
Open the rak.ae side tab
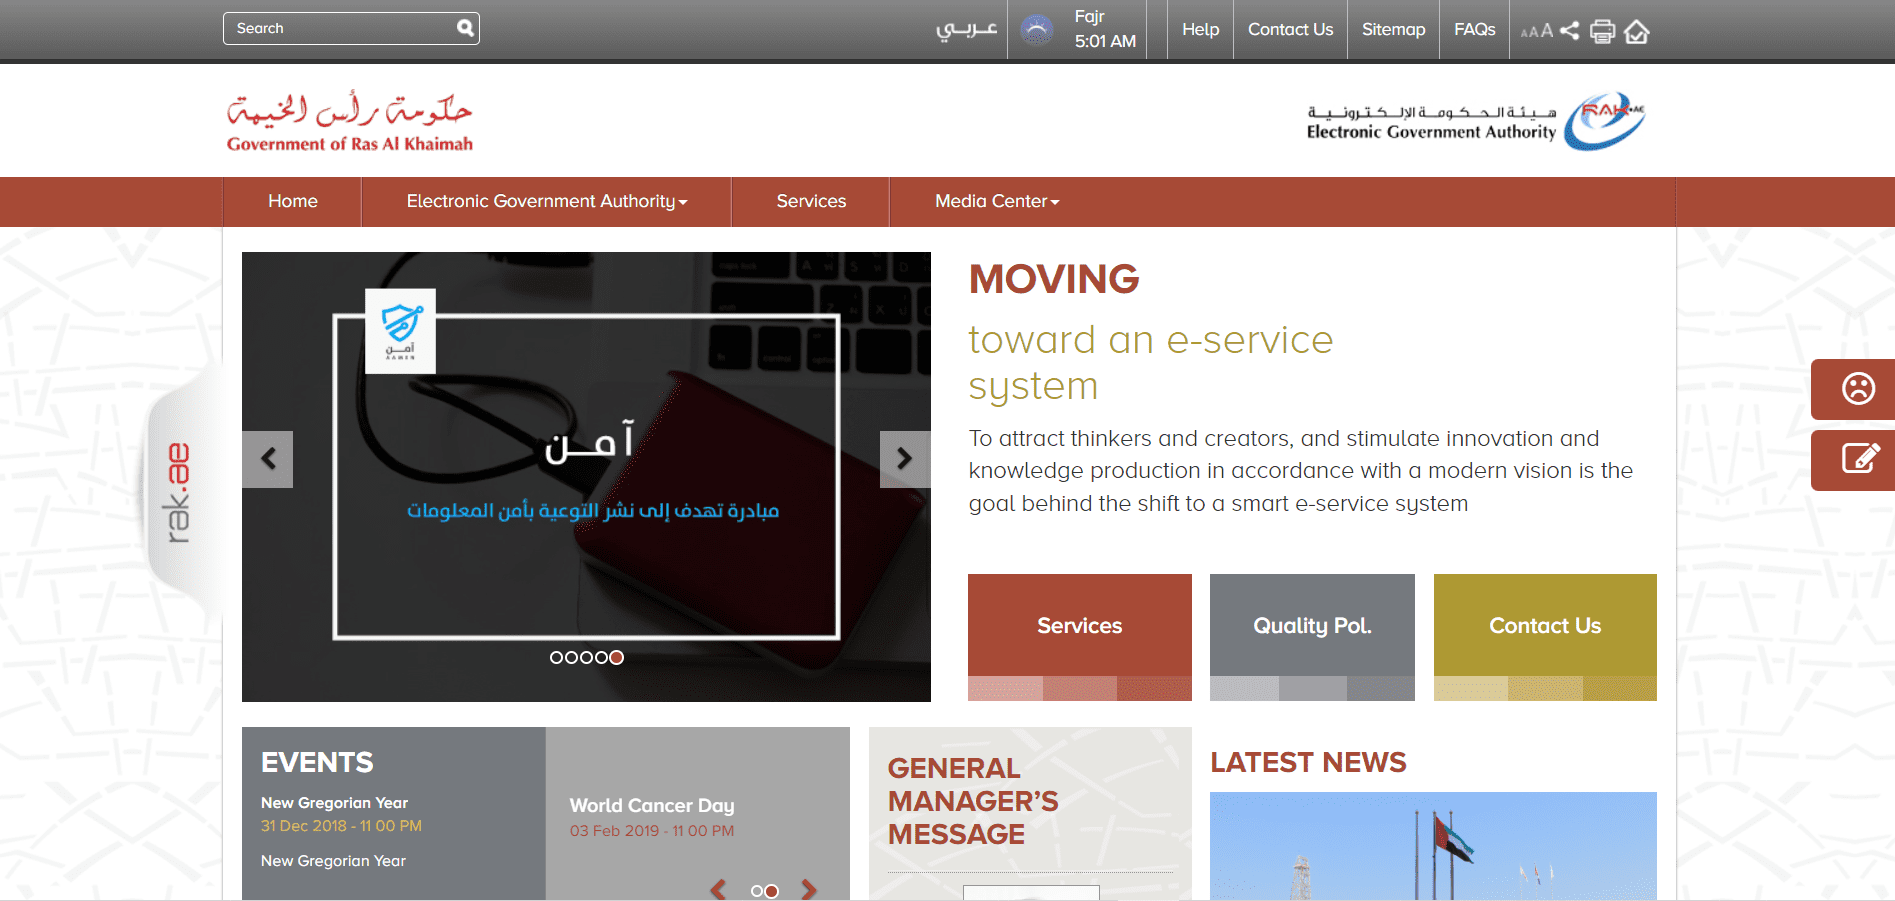pos(180,492)
